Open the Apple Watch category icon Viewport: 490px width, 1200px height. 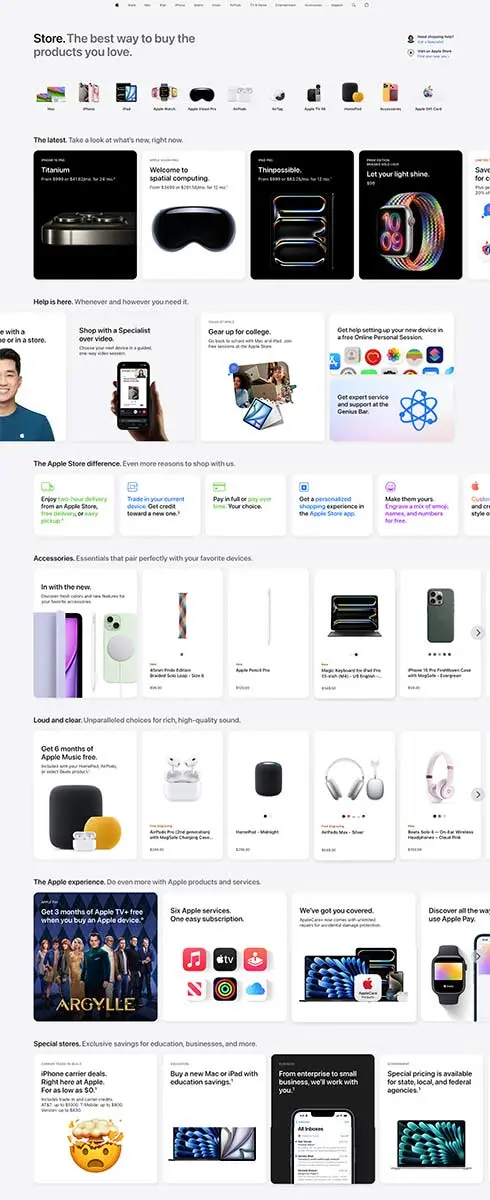click(164, 94)
